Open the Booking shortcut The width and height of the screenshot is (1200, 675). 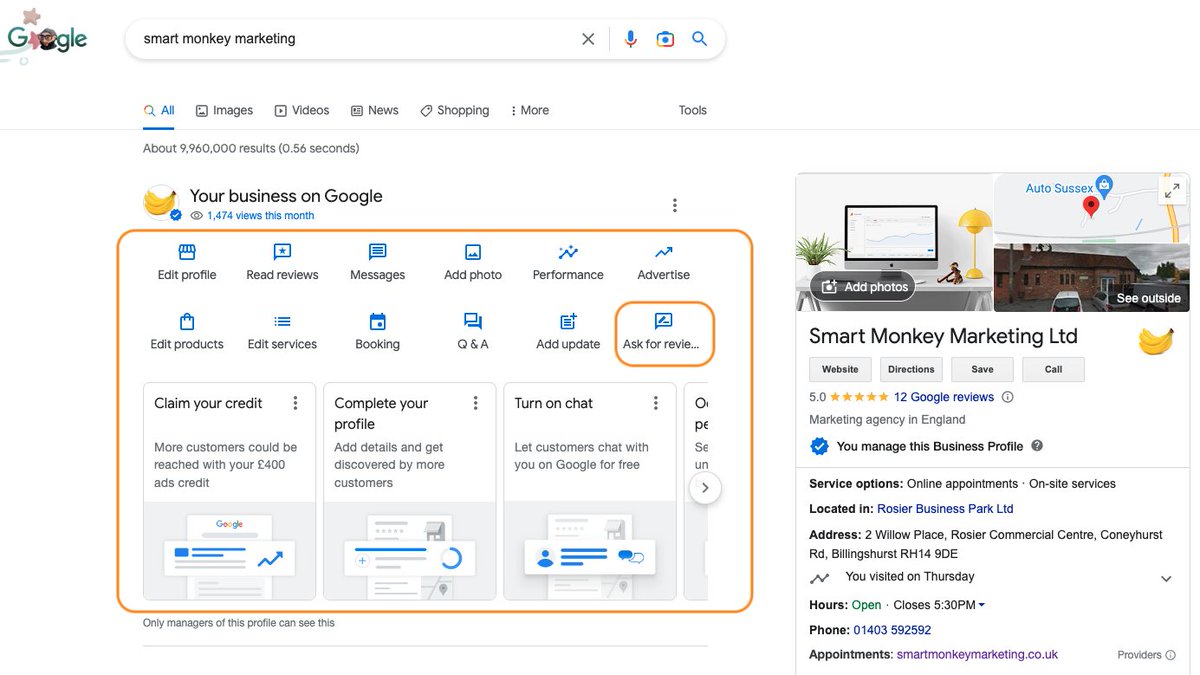pos(377,332)
